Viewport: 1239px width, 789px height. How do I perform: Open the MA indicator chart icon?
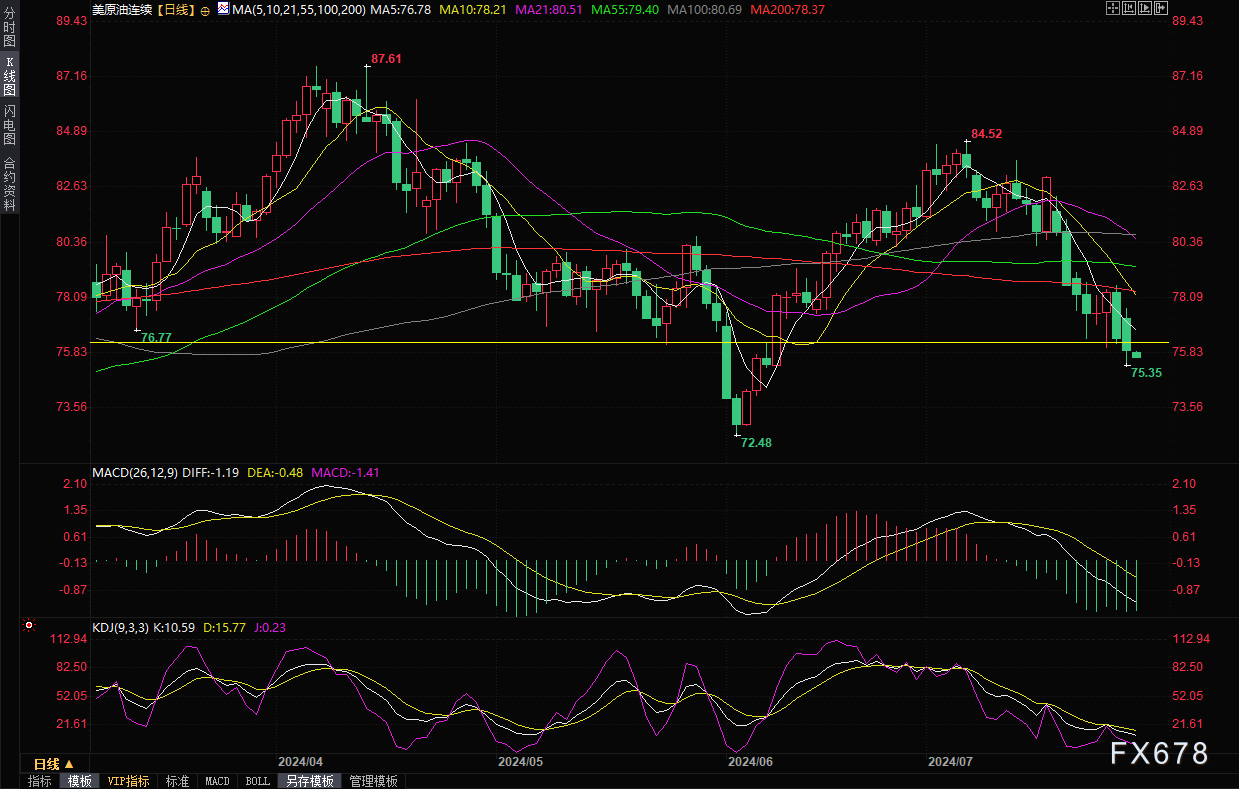coord(222,10)
